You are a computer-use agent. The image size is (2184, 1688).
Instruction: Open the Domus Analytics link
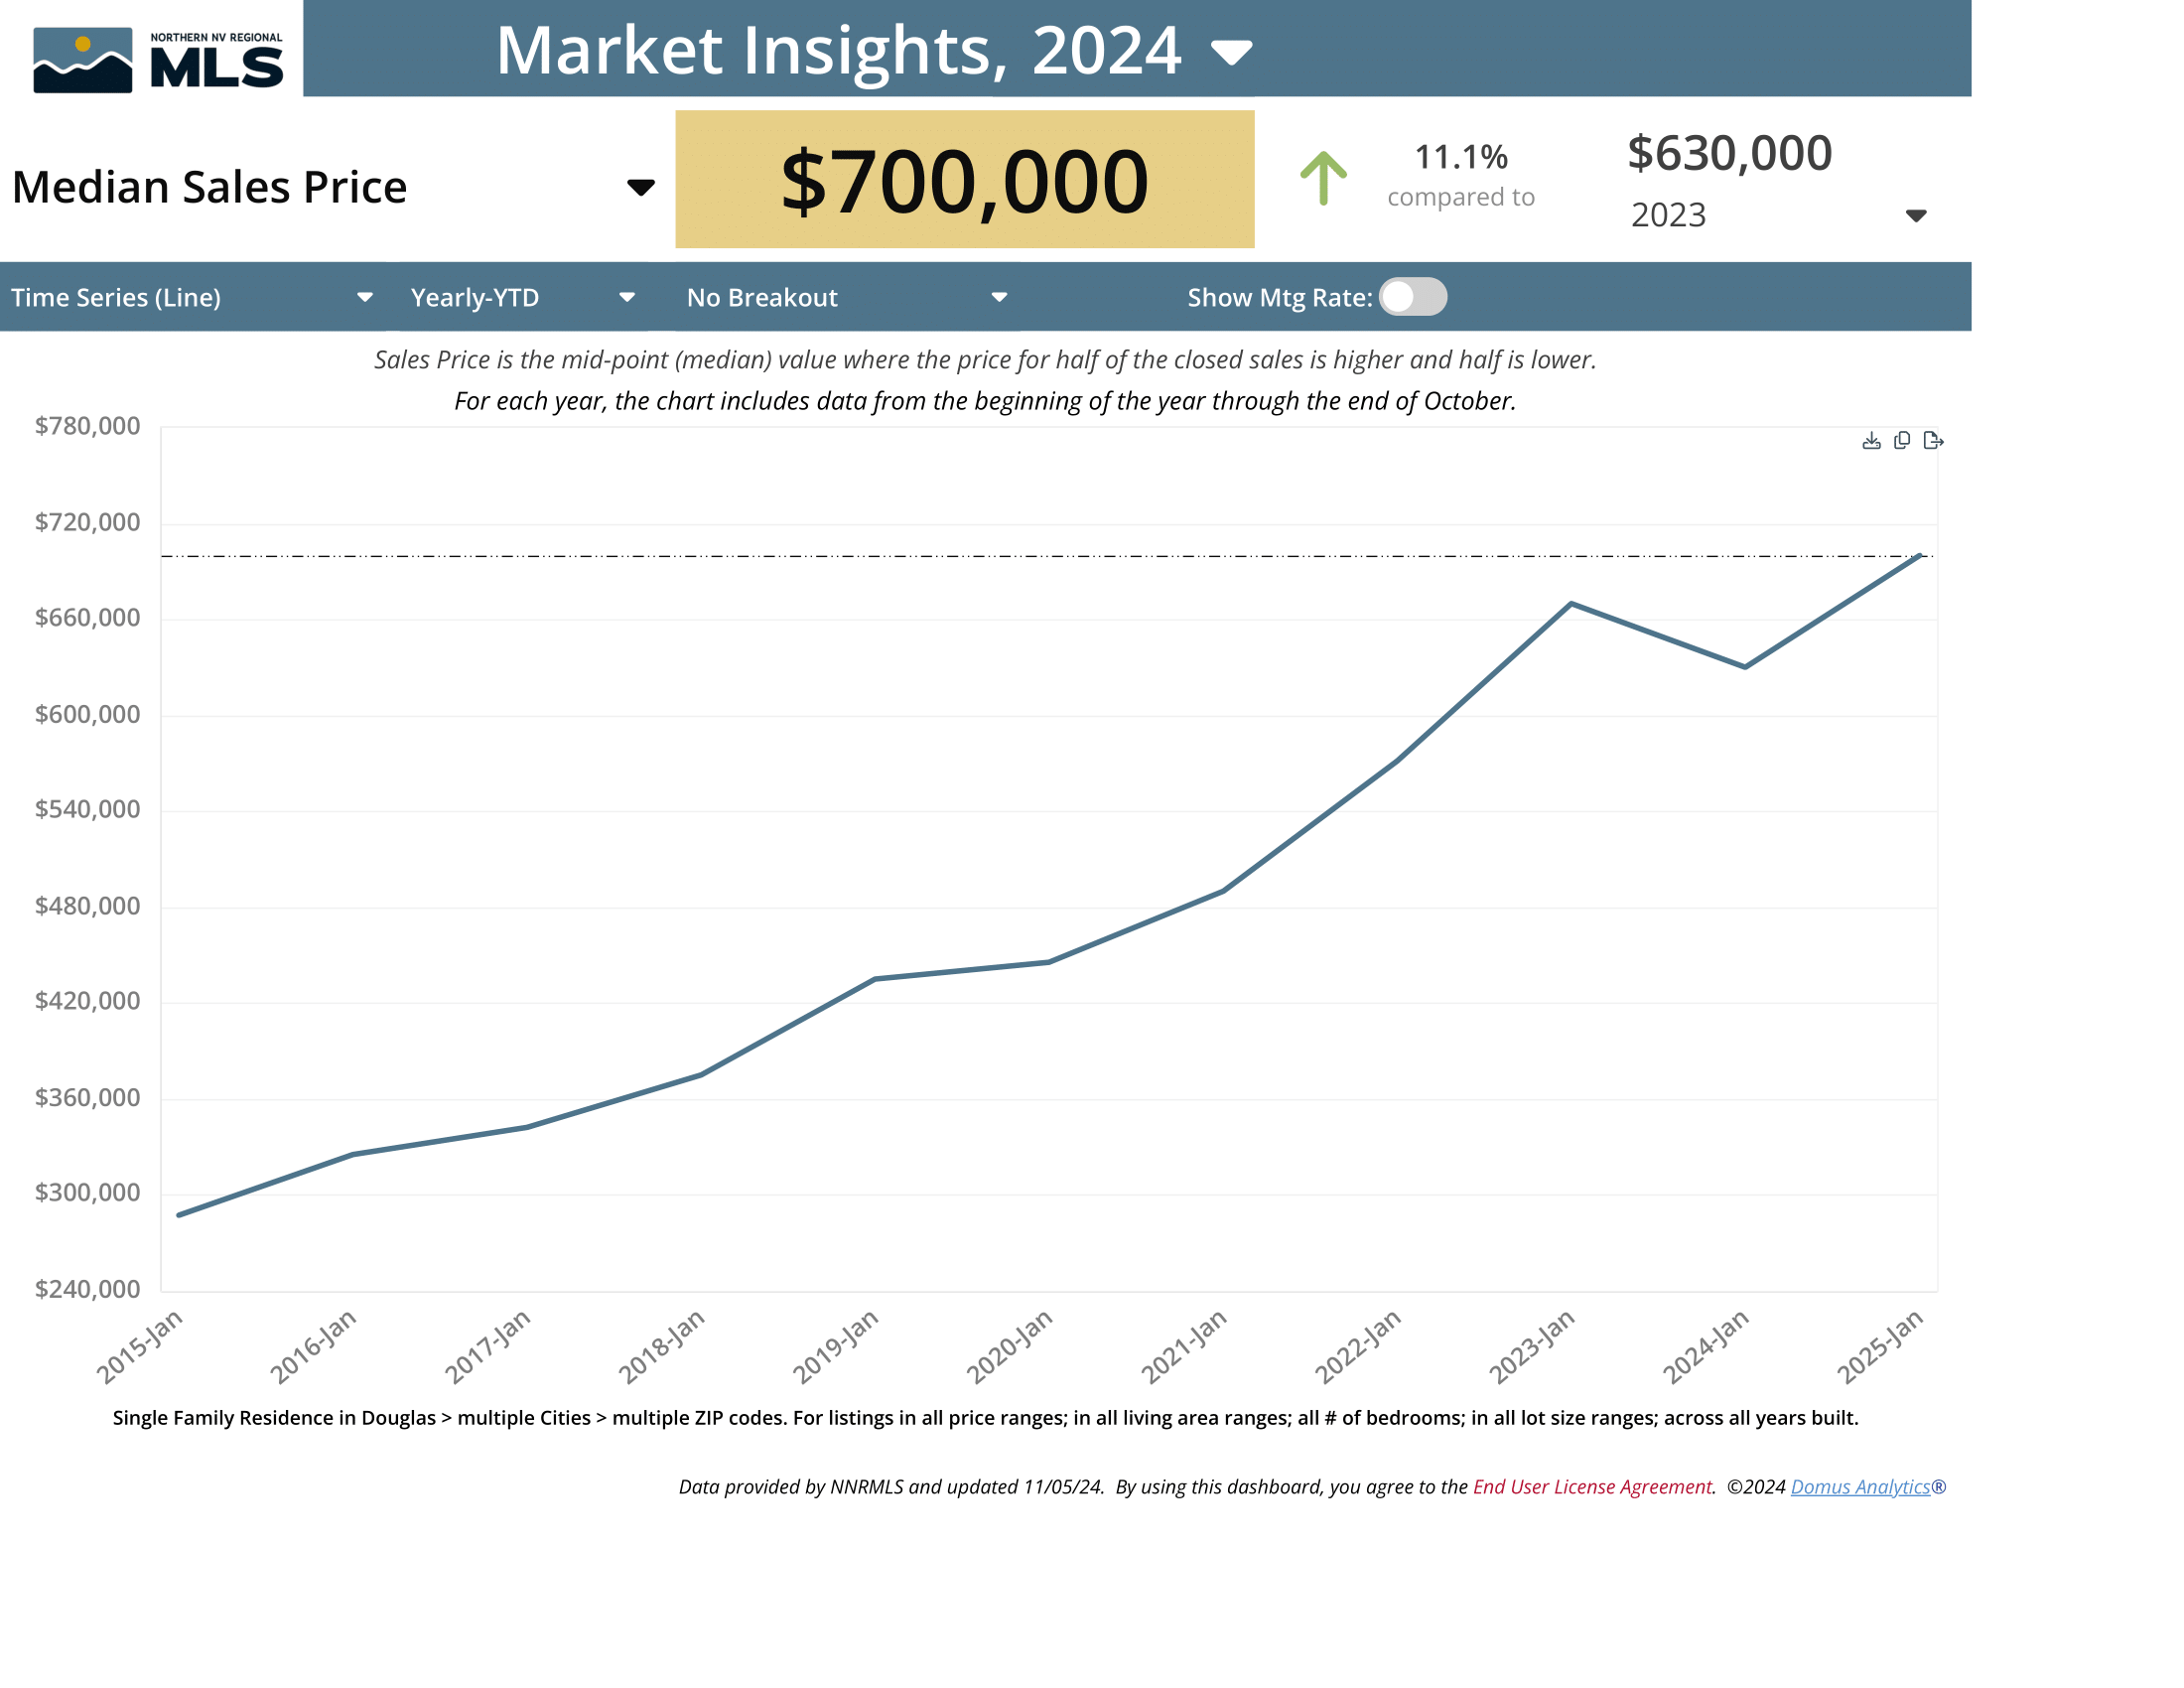click(1860, 1486)
